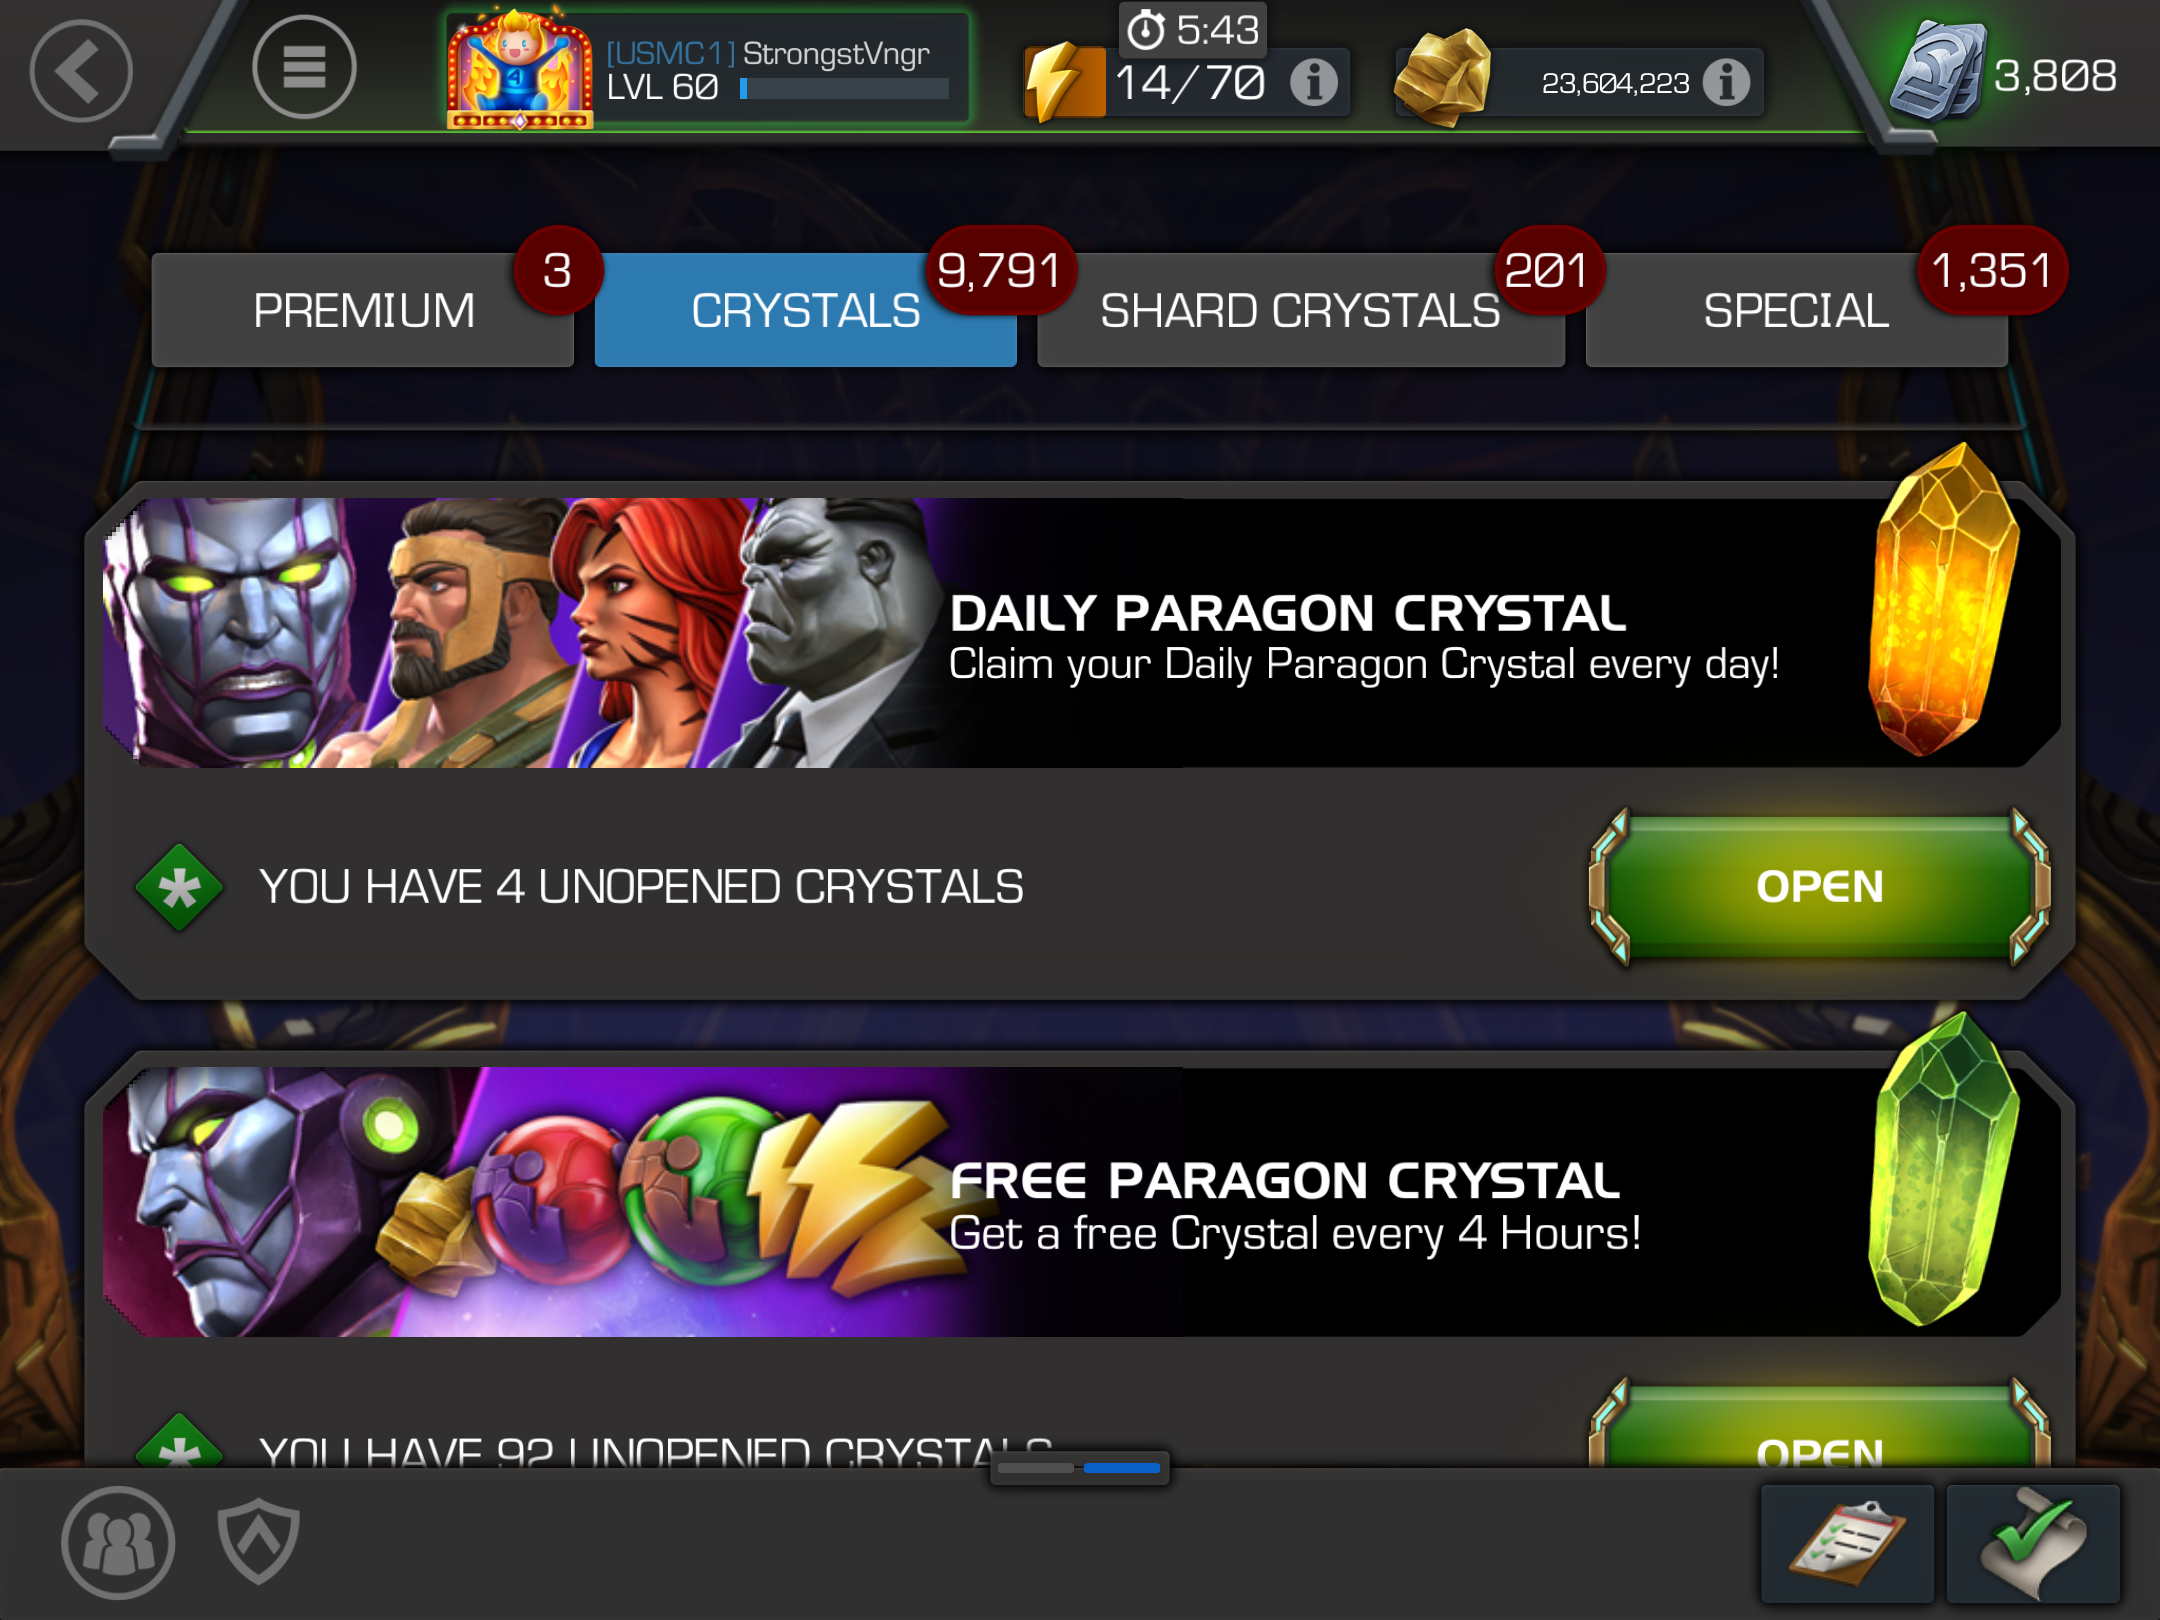Switch to the Premium tab
The width and height of the screenshot is (2160, 1620).
point(363,310)
